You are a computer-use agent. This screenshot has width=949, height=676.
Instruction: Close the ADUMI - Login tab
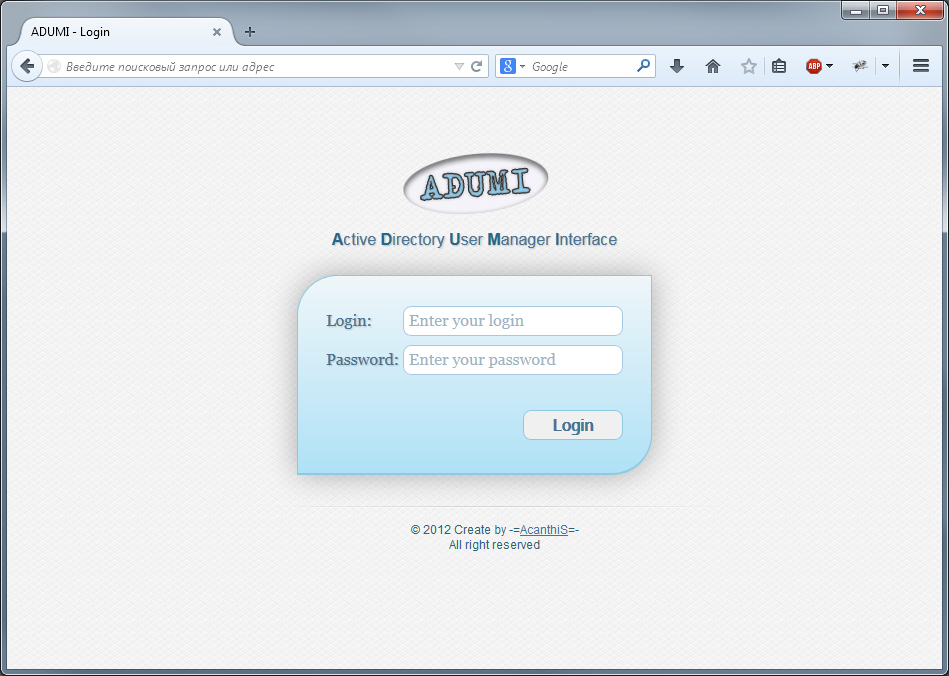pos(217,32)
